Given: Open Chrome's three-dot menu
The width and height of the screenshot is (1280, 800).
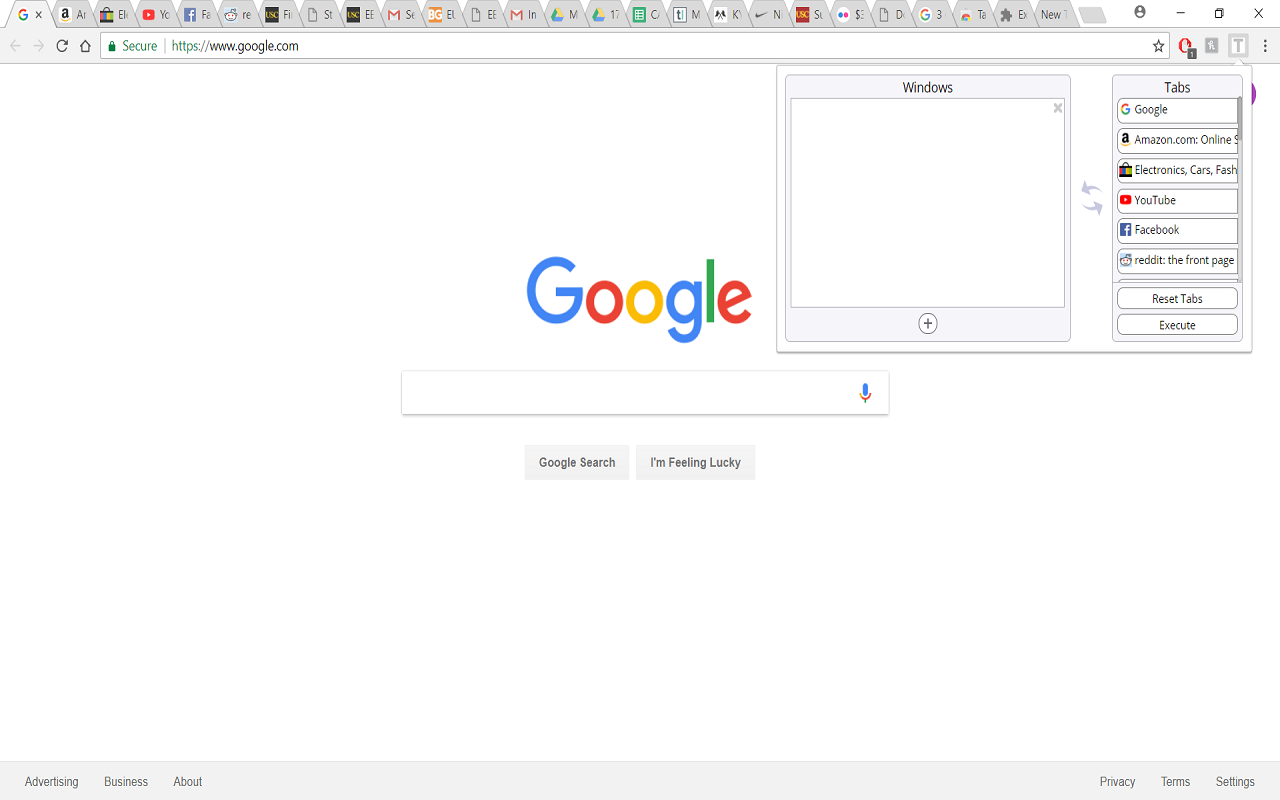Looking at the screenshot, I should [x=1265, y=46].
